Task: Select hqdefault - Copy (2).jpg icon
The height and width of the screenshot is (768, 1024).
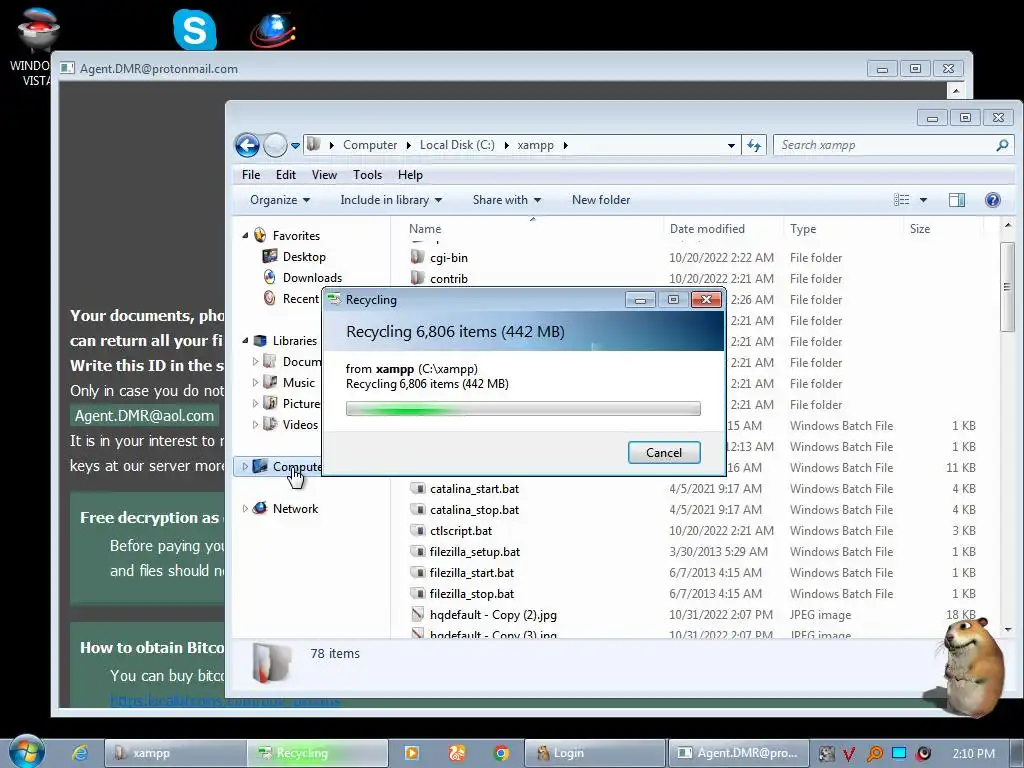Action: tap(418, 615)
